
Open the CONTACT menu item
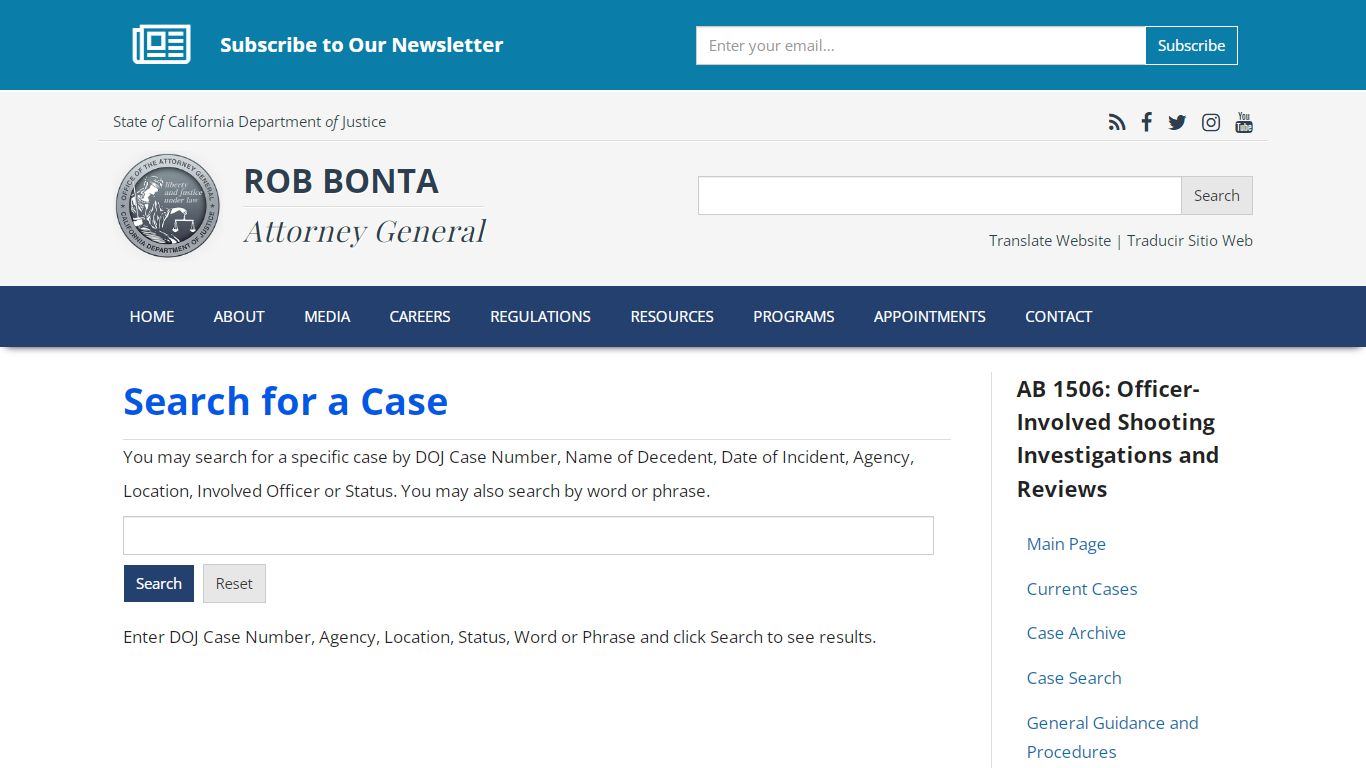coord(1058,316)
